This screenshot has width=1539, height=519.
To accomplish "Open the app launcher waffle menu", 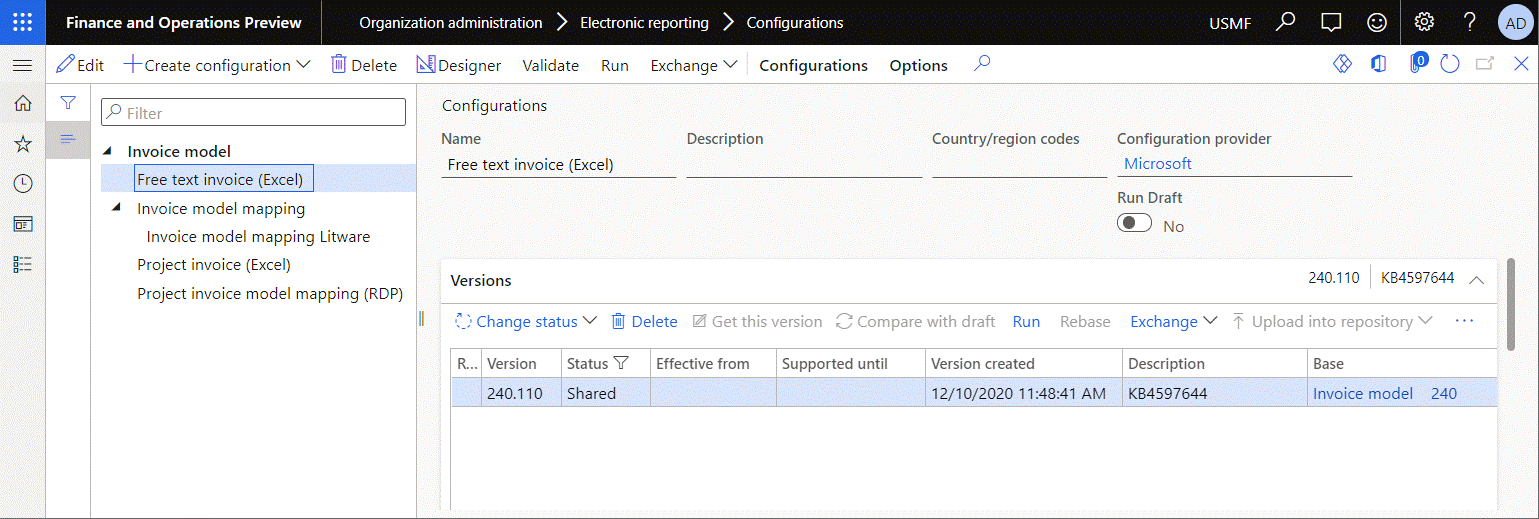I will [x=22, y=22].
